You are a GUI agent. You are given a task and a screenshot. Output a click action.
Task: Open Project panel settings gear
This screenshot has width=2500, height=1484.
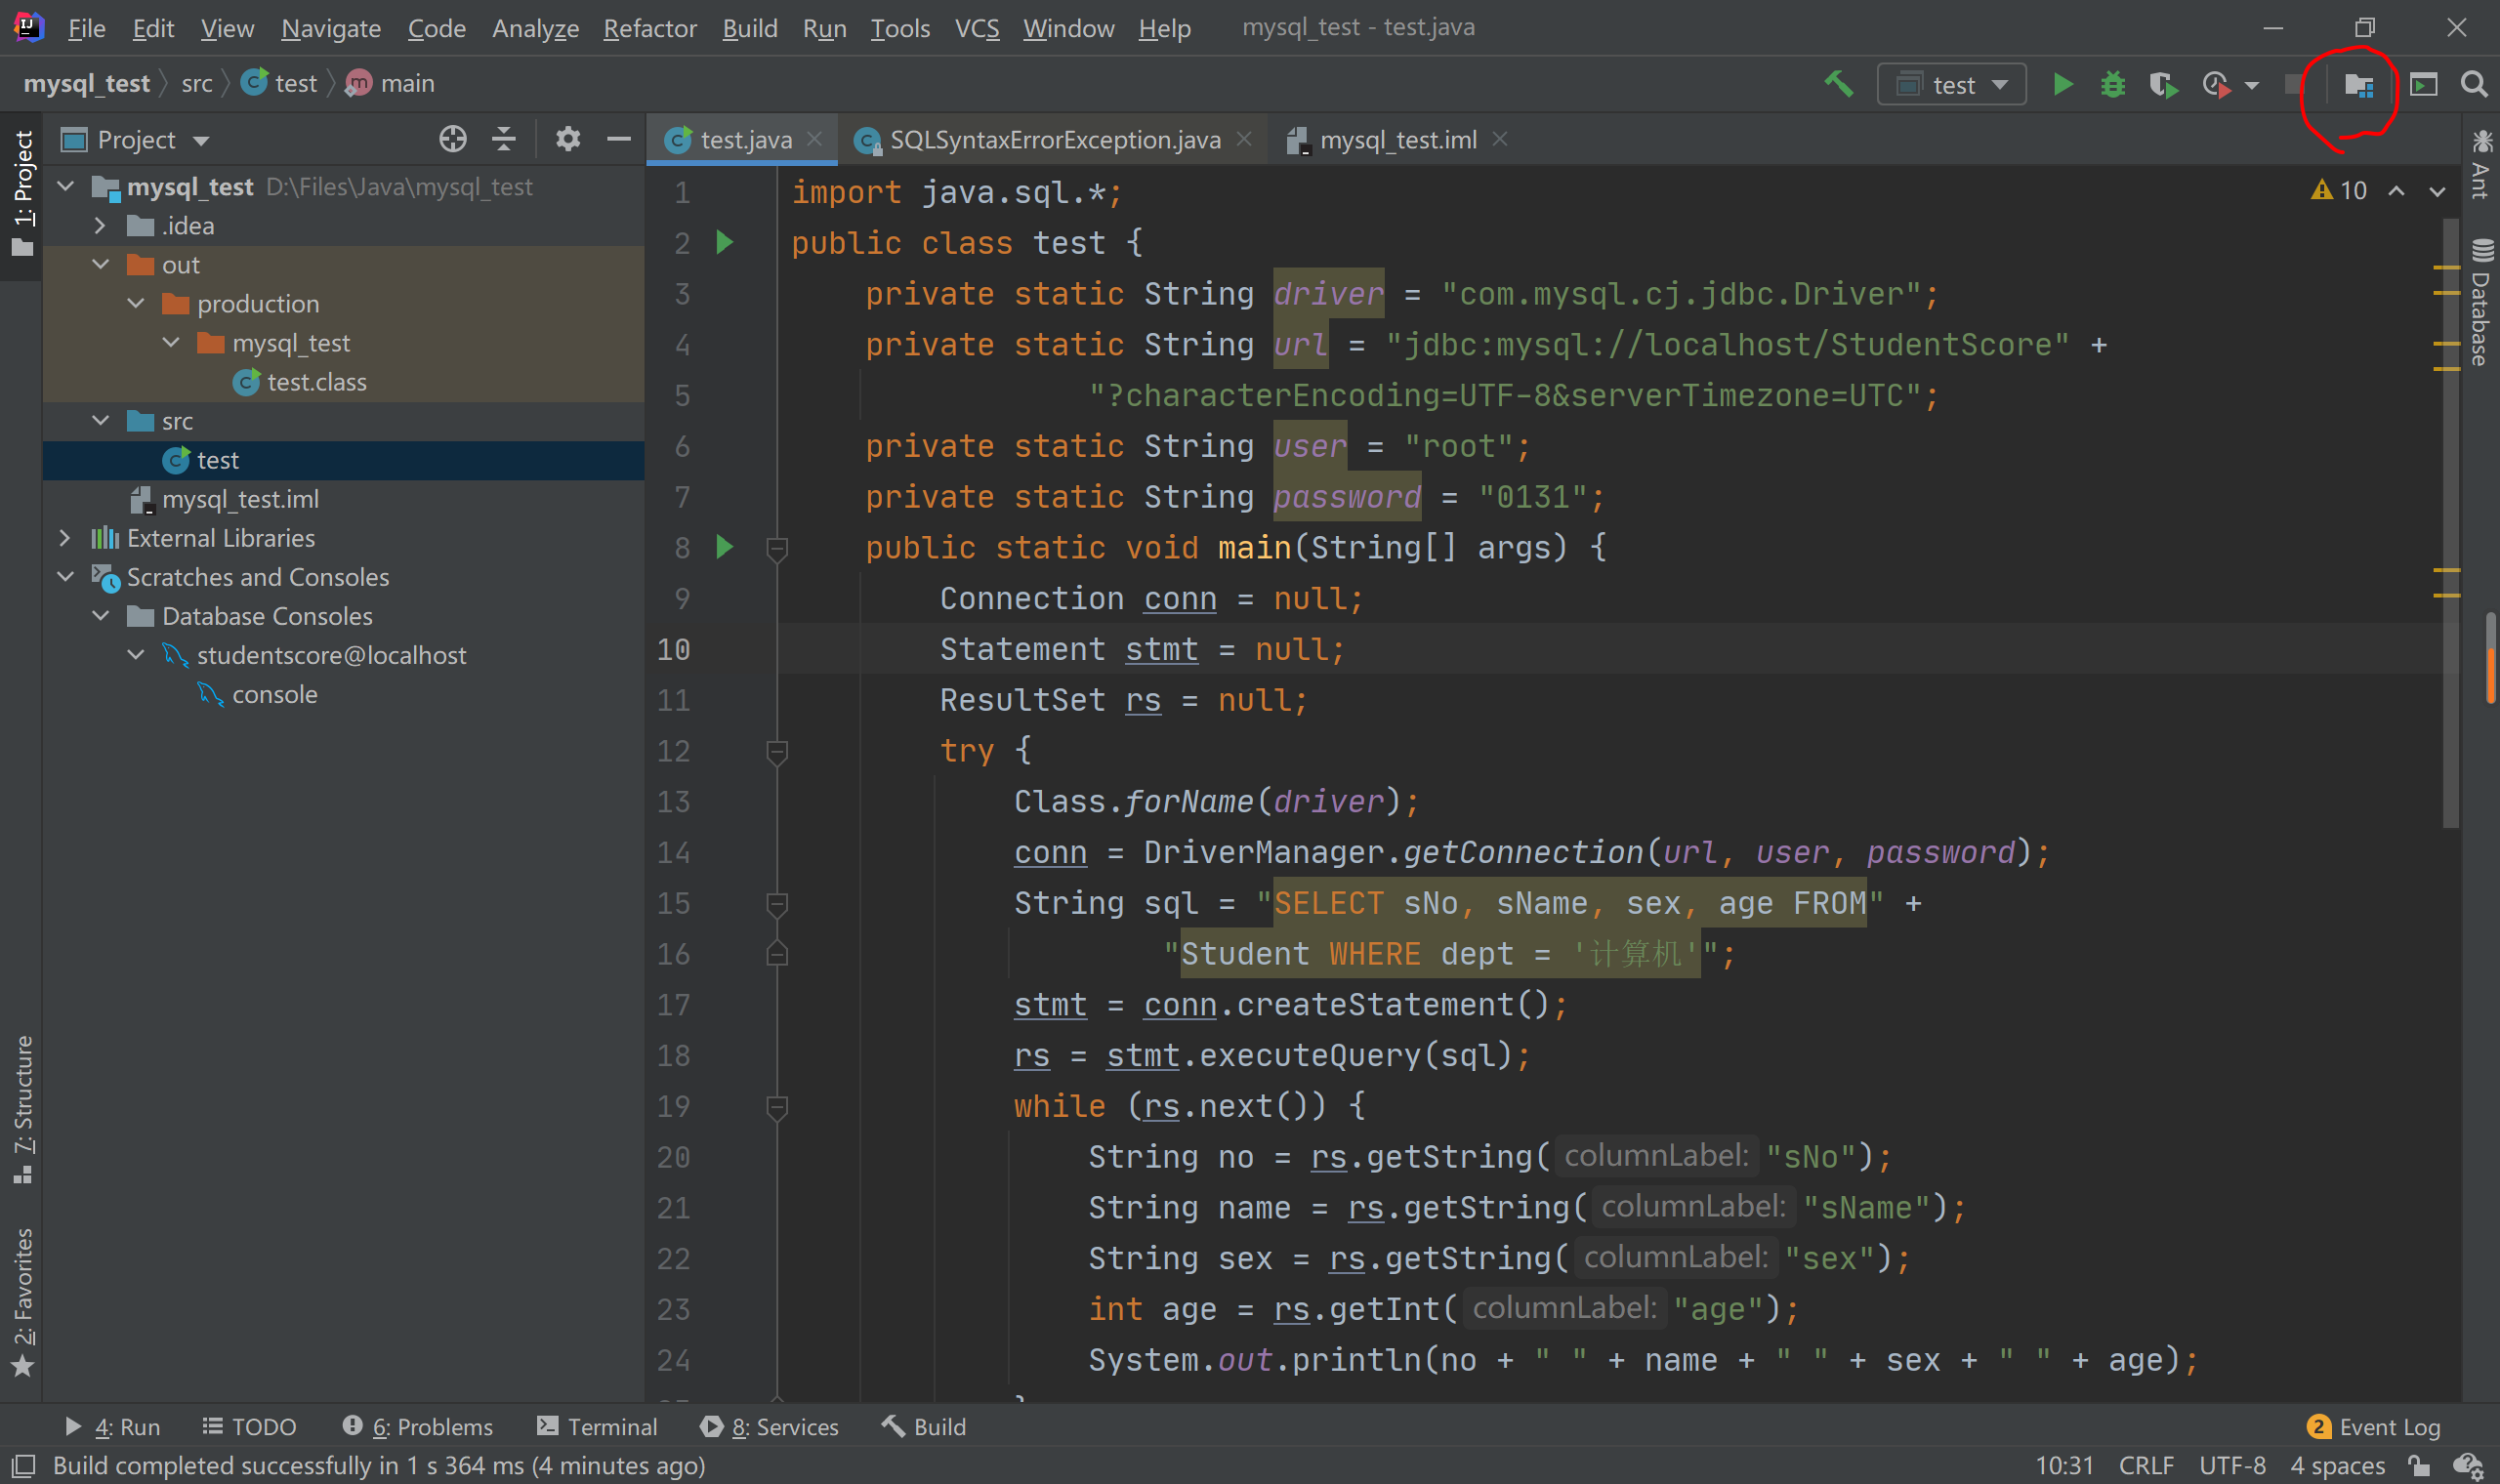[567, 139]
